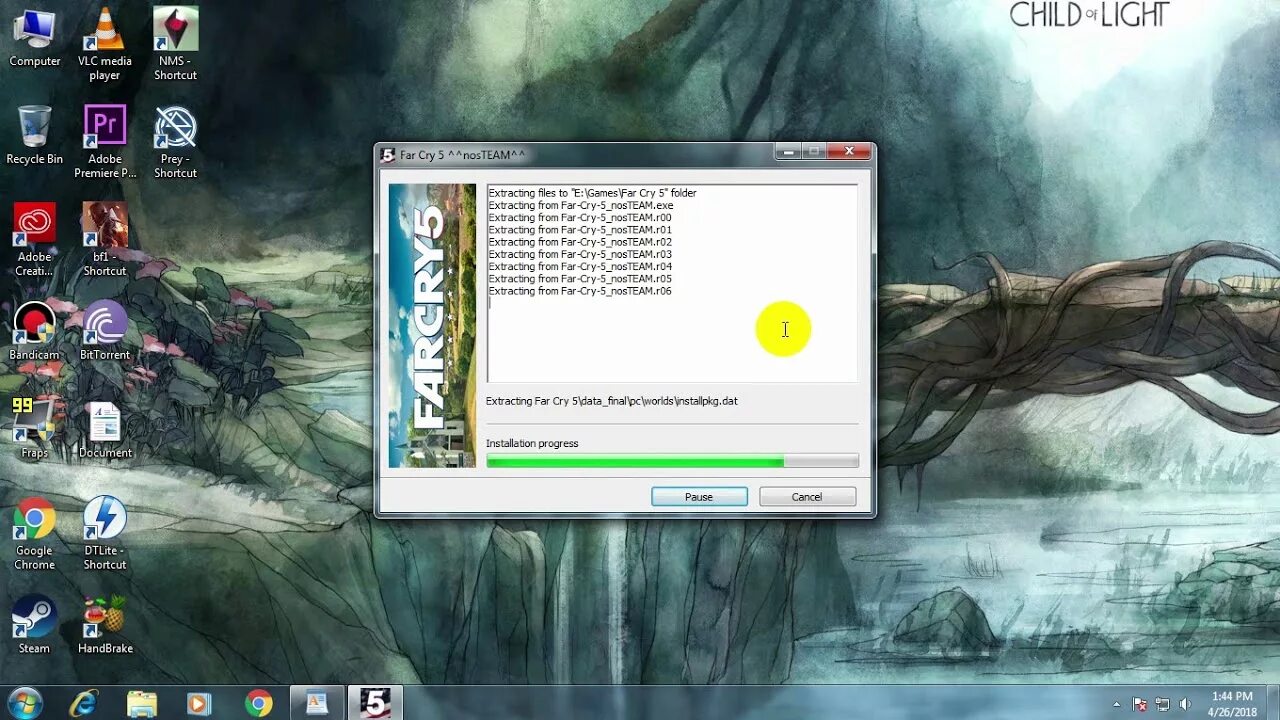Select the NMS - Shortcut icon
The height and width of the screenshot is (720, 1280).
175,44
